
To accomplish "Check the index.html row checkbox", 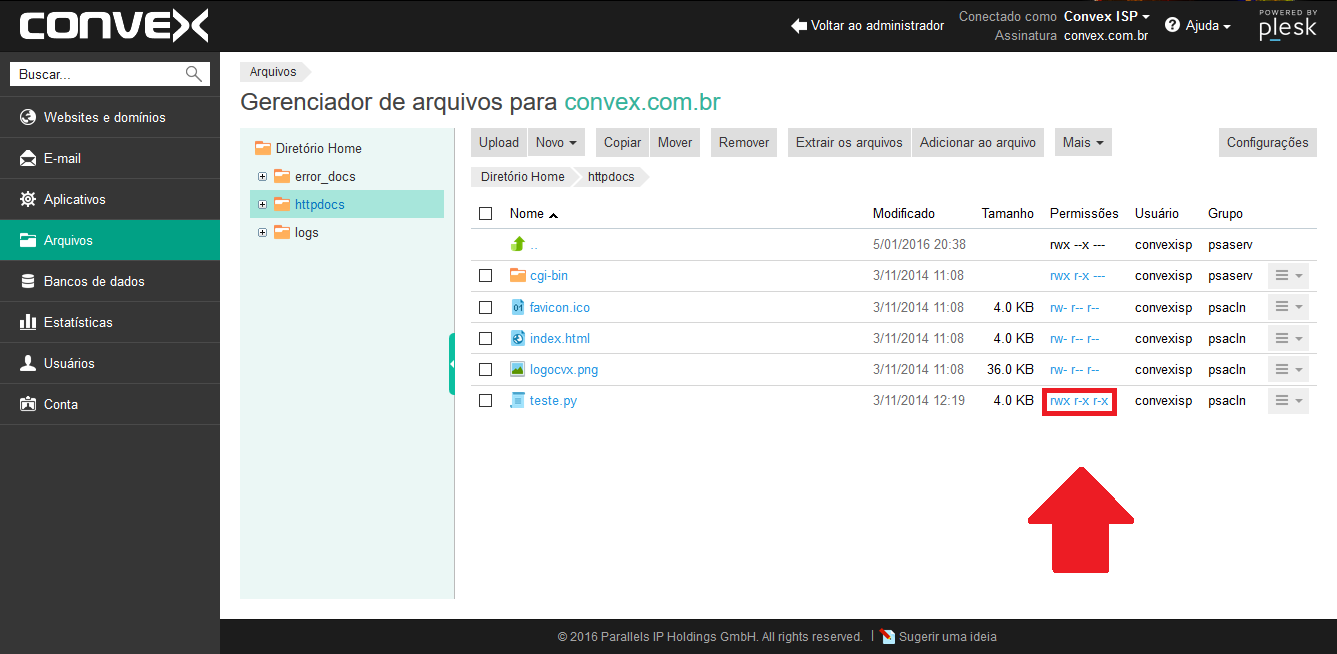I will point(486,338).
